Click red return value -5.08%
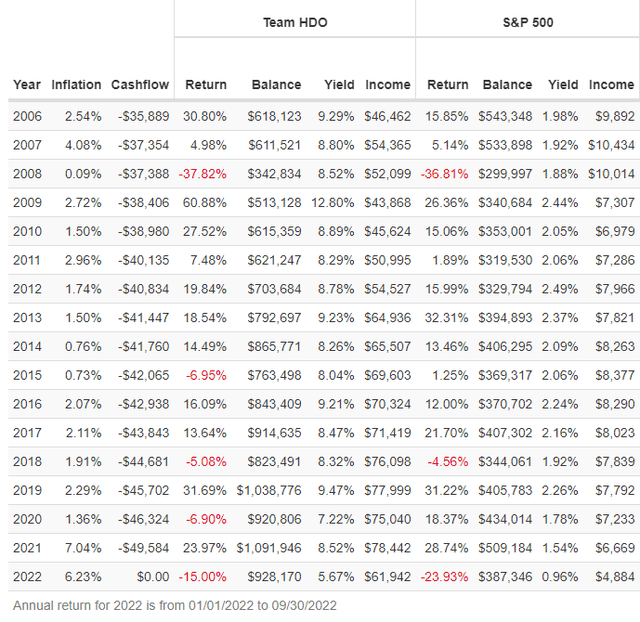This screenshot has width=640, height=622. [x=206, y=462]
